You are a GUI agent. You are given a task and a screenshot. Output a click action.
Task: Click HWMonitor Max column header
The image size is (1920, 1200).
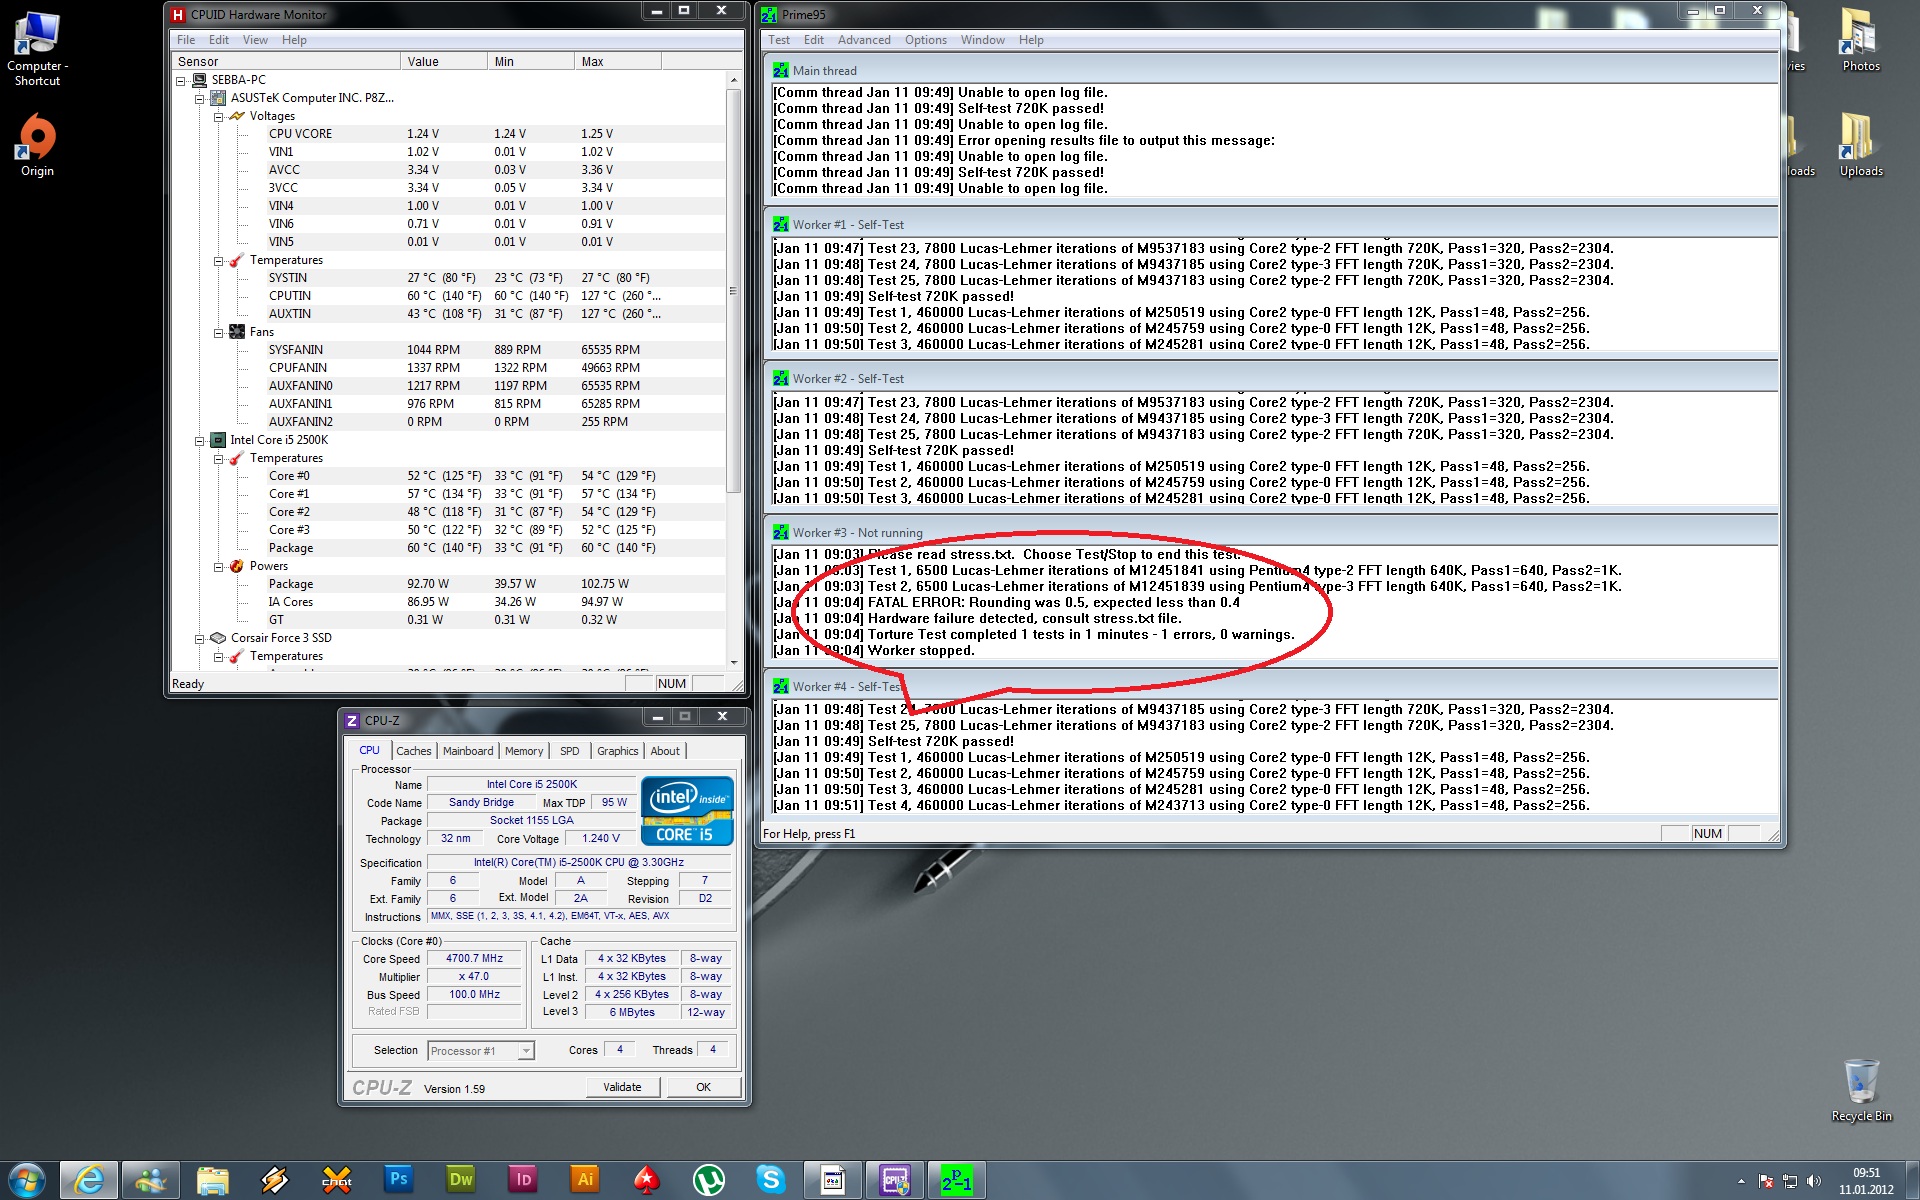click(x=618, y=61)
